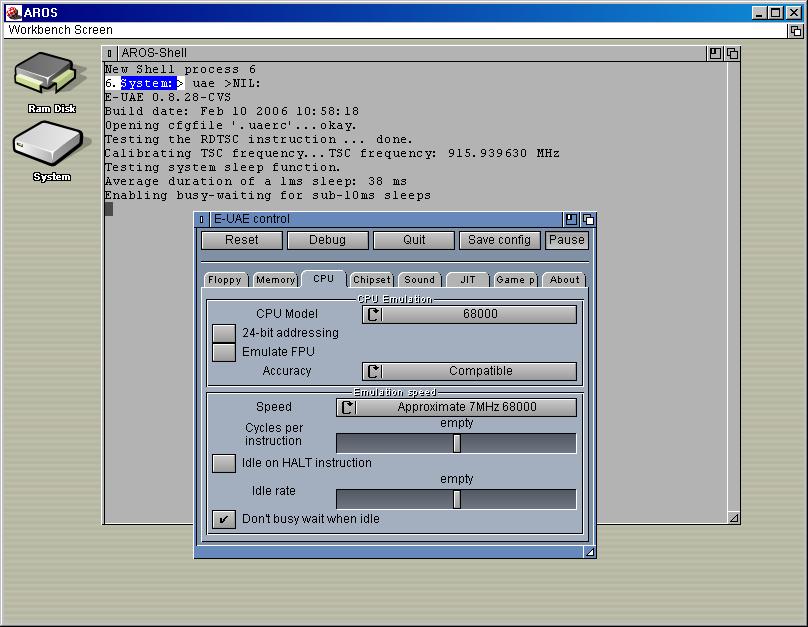Click the cycle arrow on Speed
Viewport: 808px width, 627px height.
point(347,408)
